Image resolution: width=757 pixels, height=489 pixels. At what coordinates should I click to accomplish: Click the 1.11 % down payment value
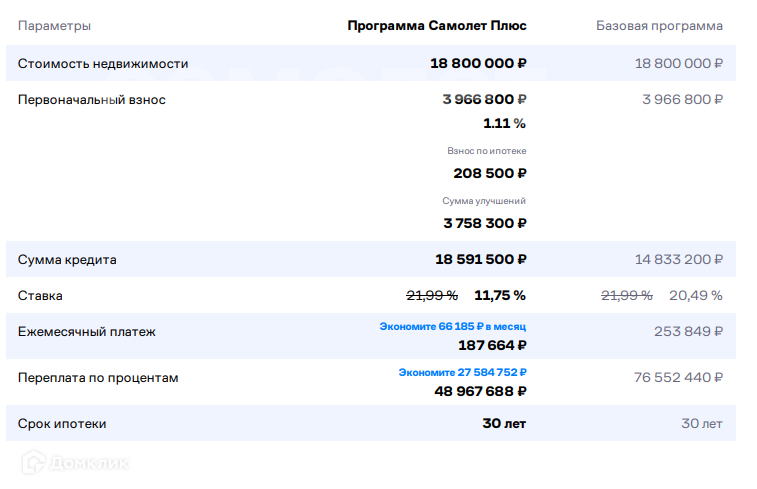504,123
